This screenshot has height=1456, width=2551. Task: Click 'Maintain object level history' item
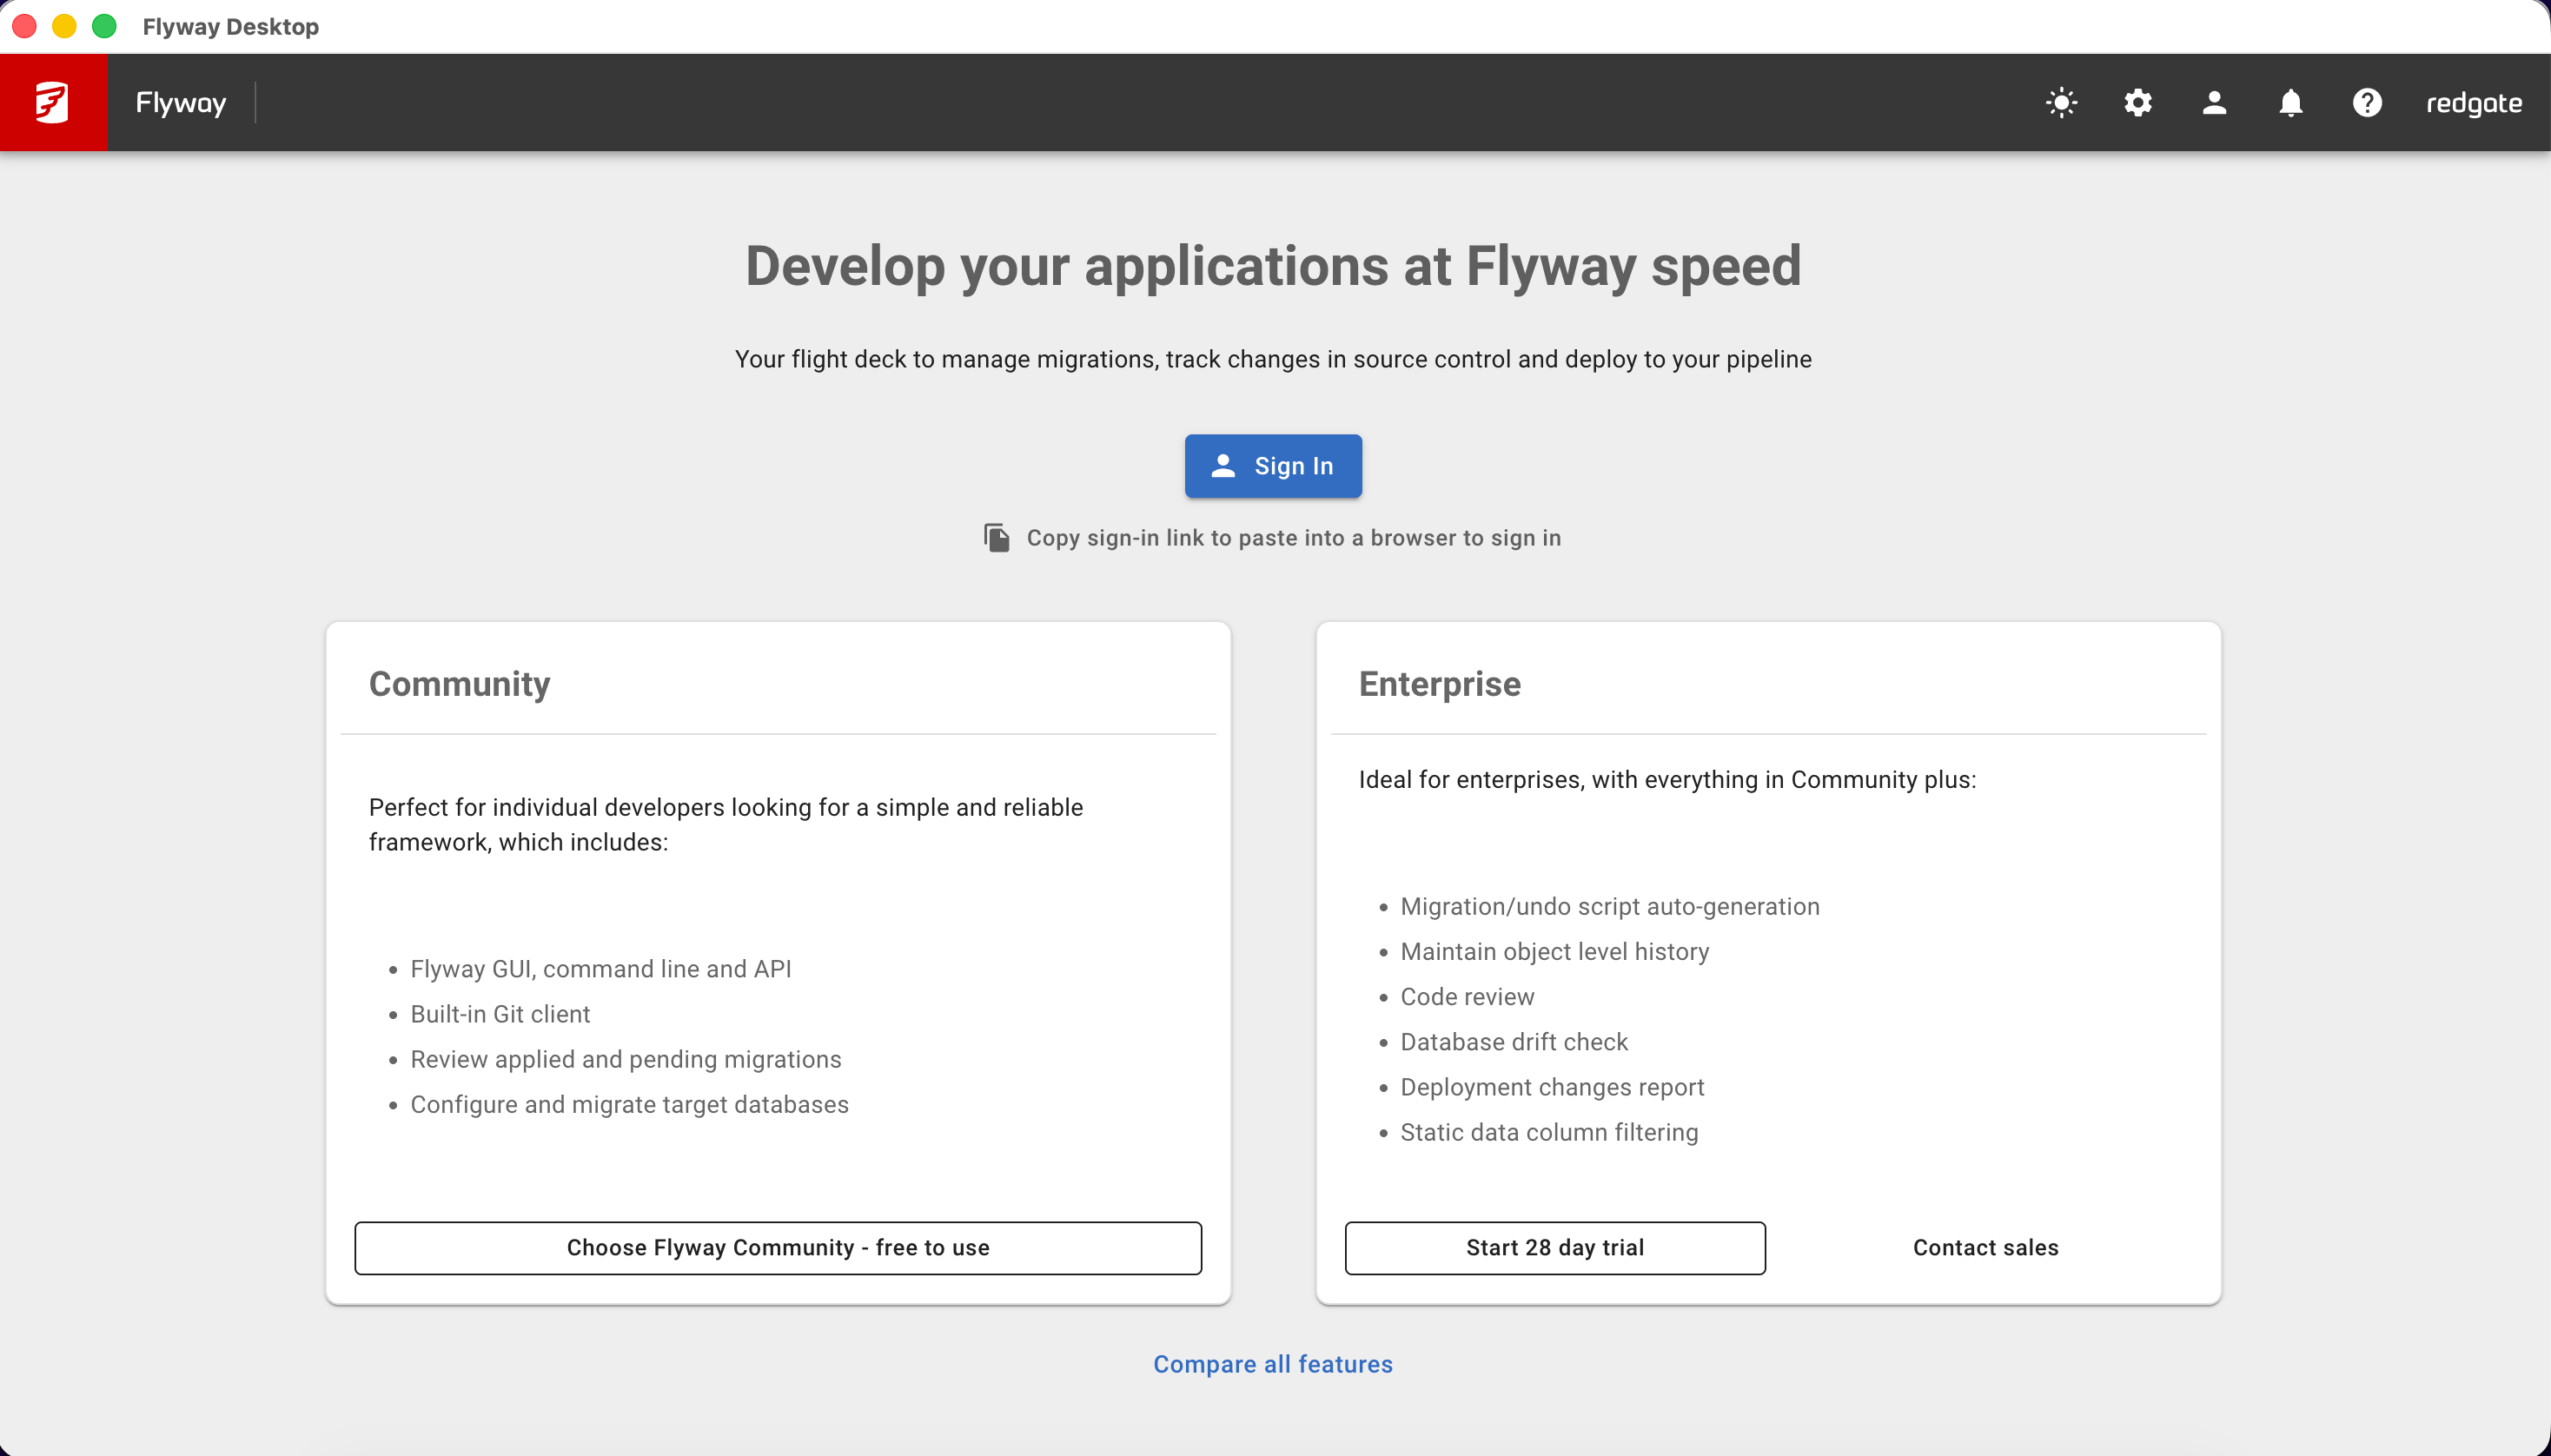(1555, 951)
